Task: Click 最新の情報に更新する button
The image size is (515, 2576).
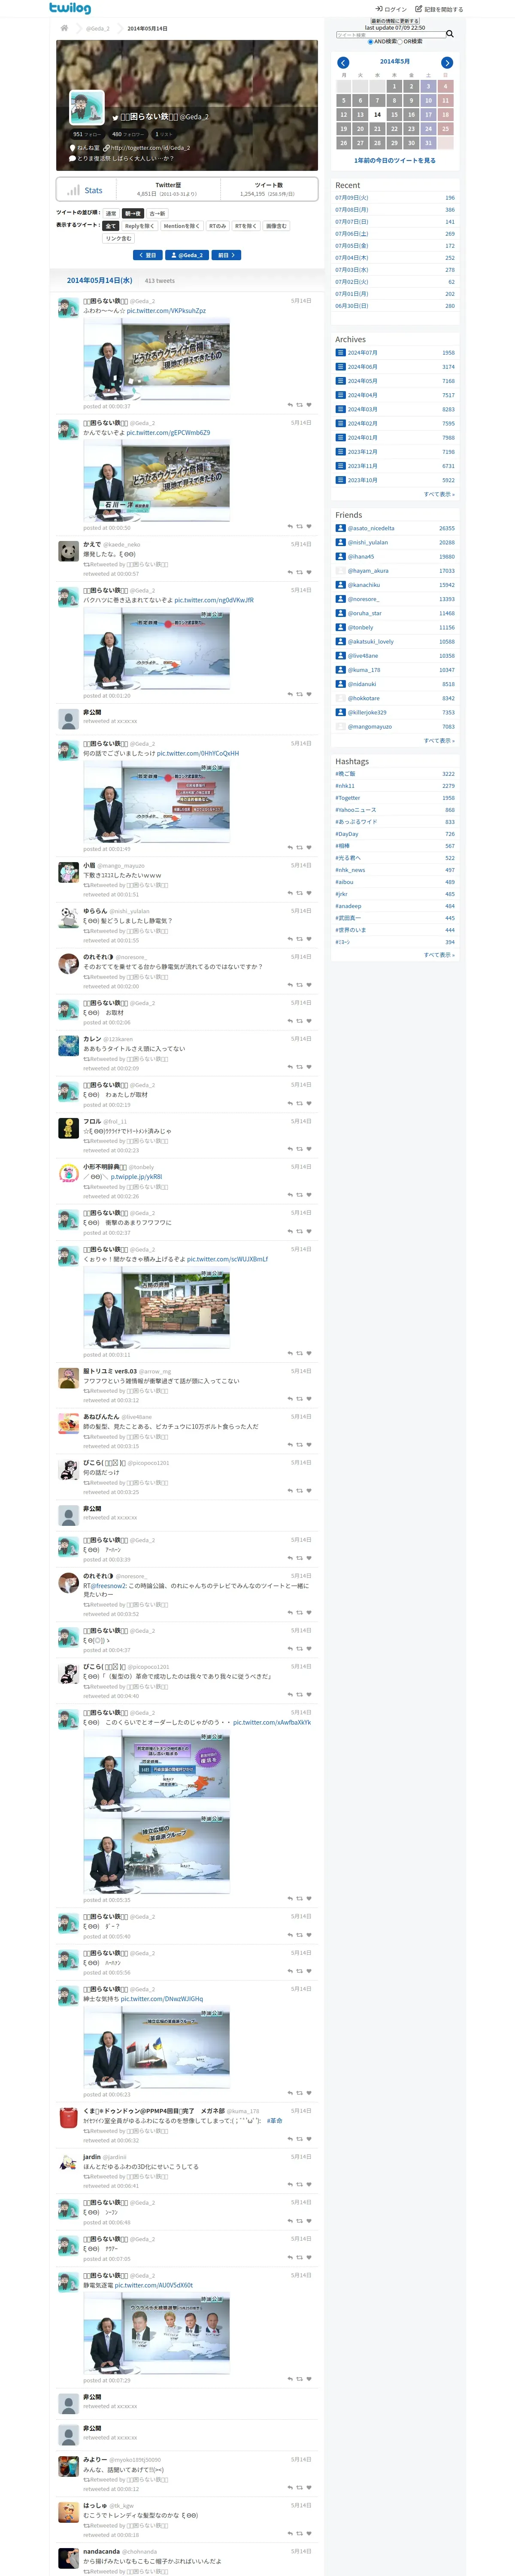Action: coord(395,21)
